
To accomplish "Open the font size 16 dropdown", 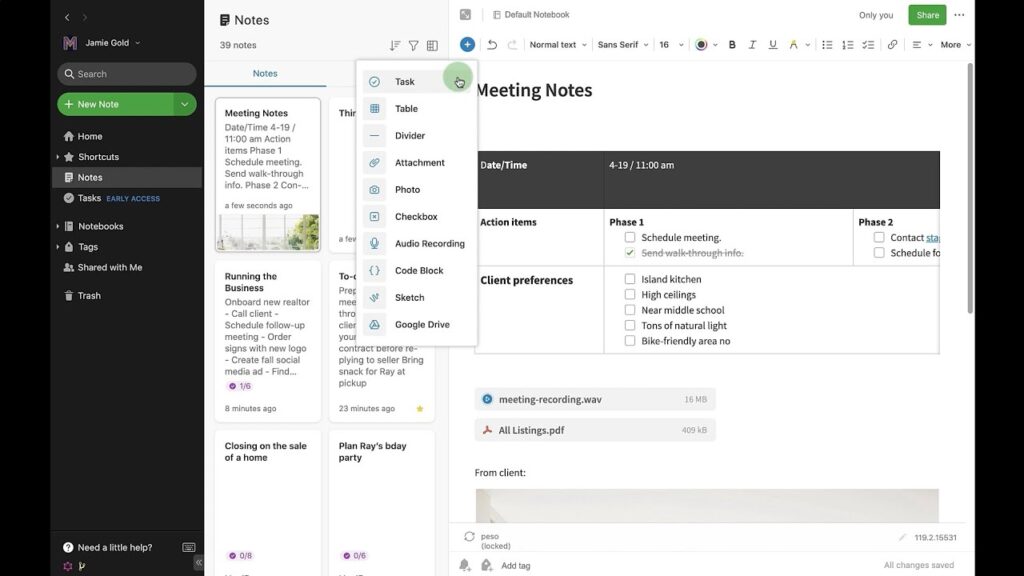I will point(671,45).
